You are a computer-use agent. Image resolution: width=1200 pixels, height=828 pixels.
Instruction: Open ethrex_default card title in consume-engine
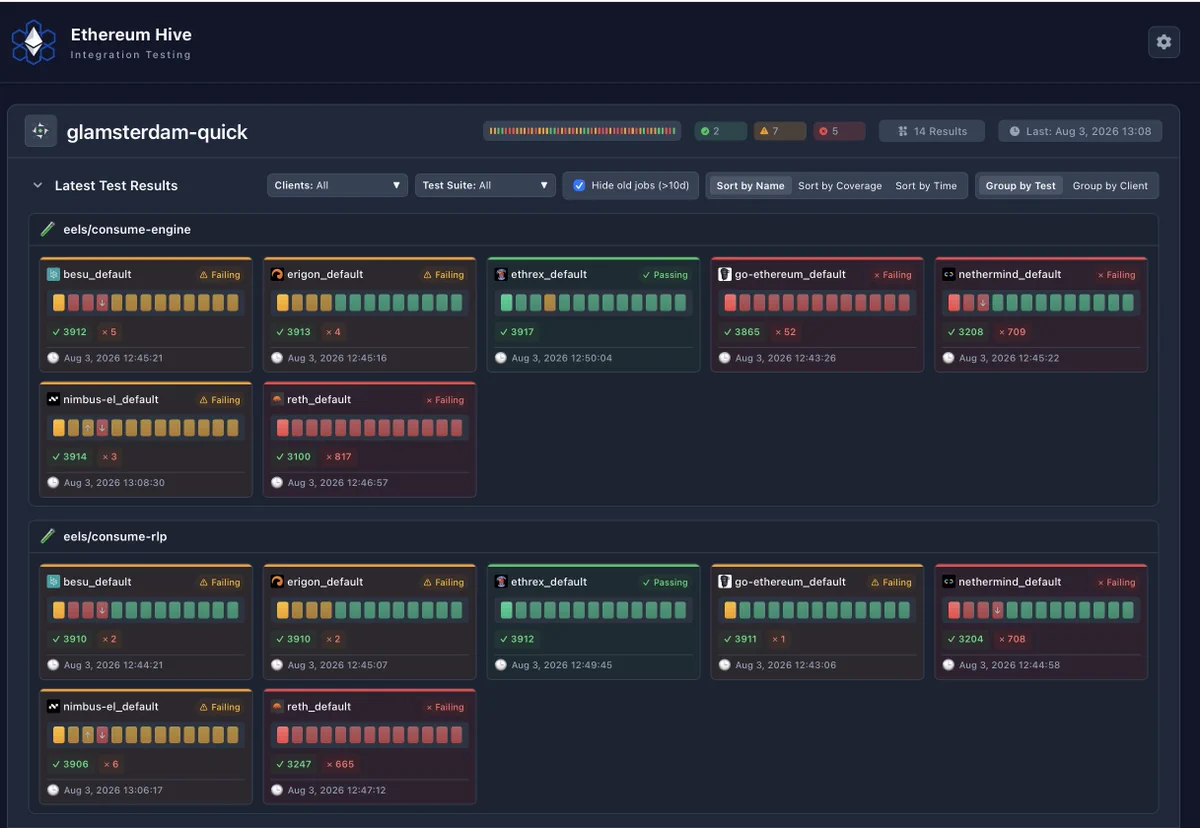tap(548, 274)
